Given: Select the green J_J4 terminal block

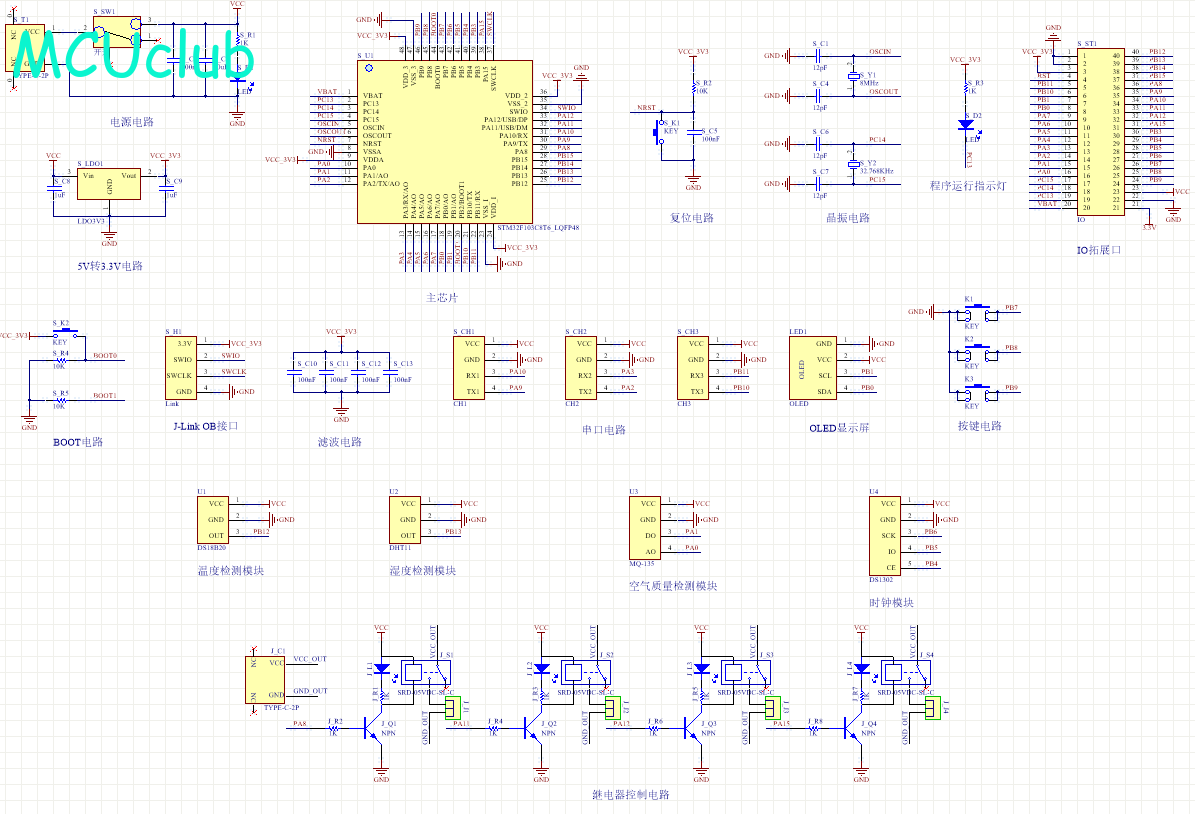Looking at the screenshot, I should [934, 708].
